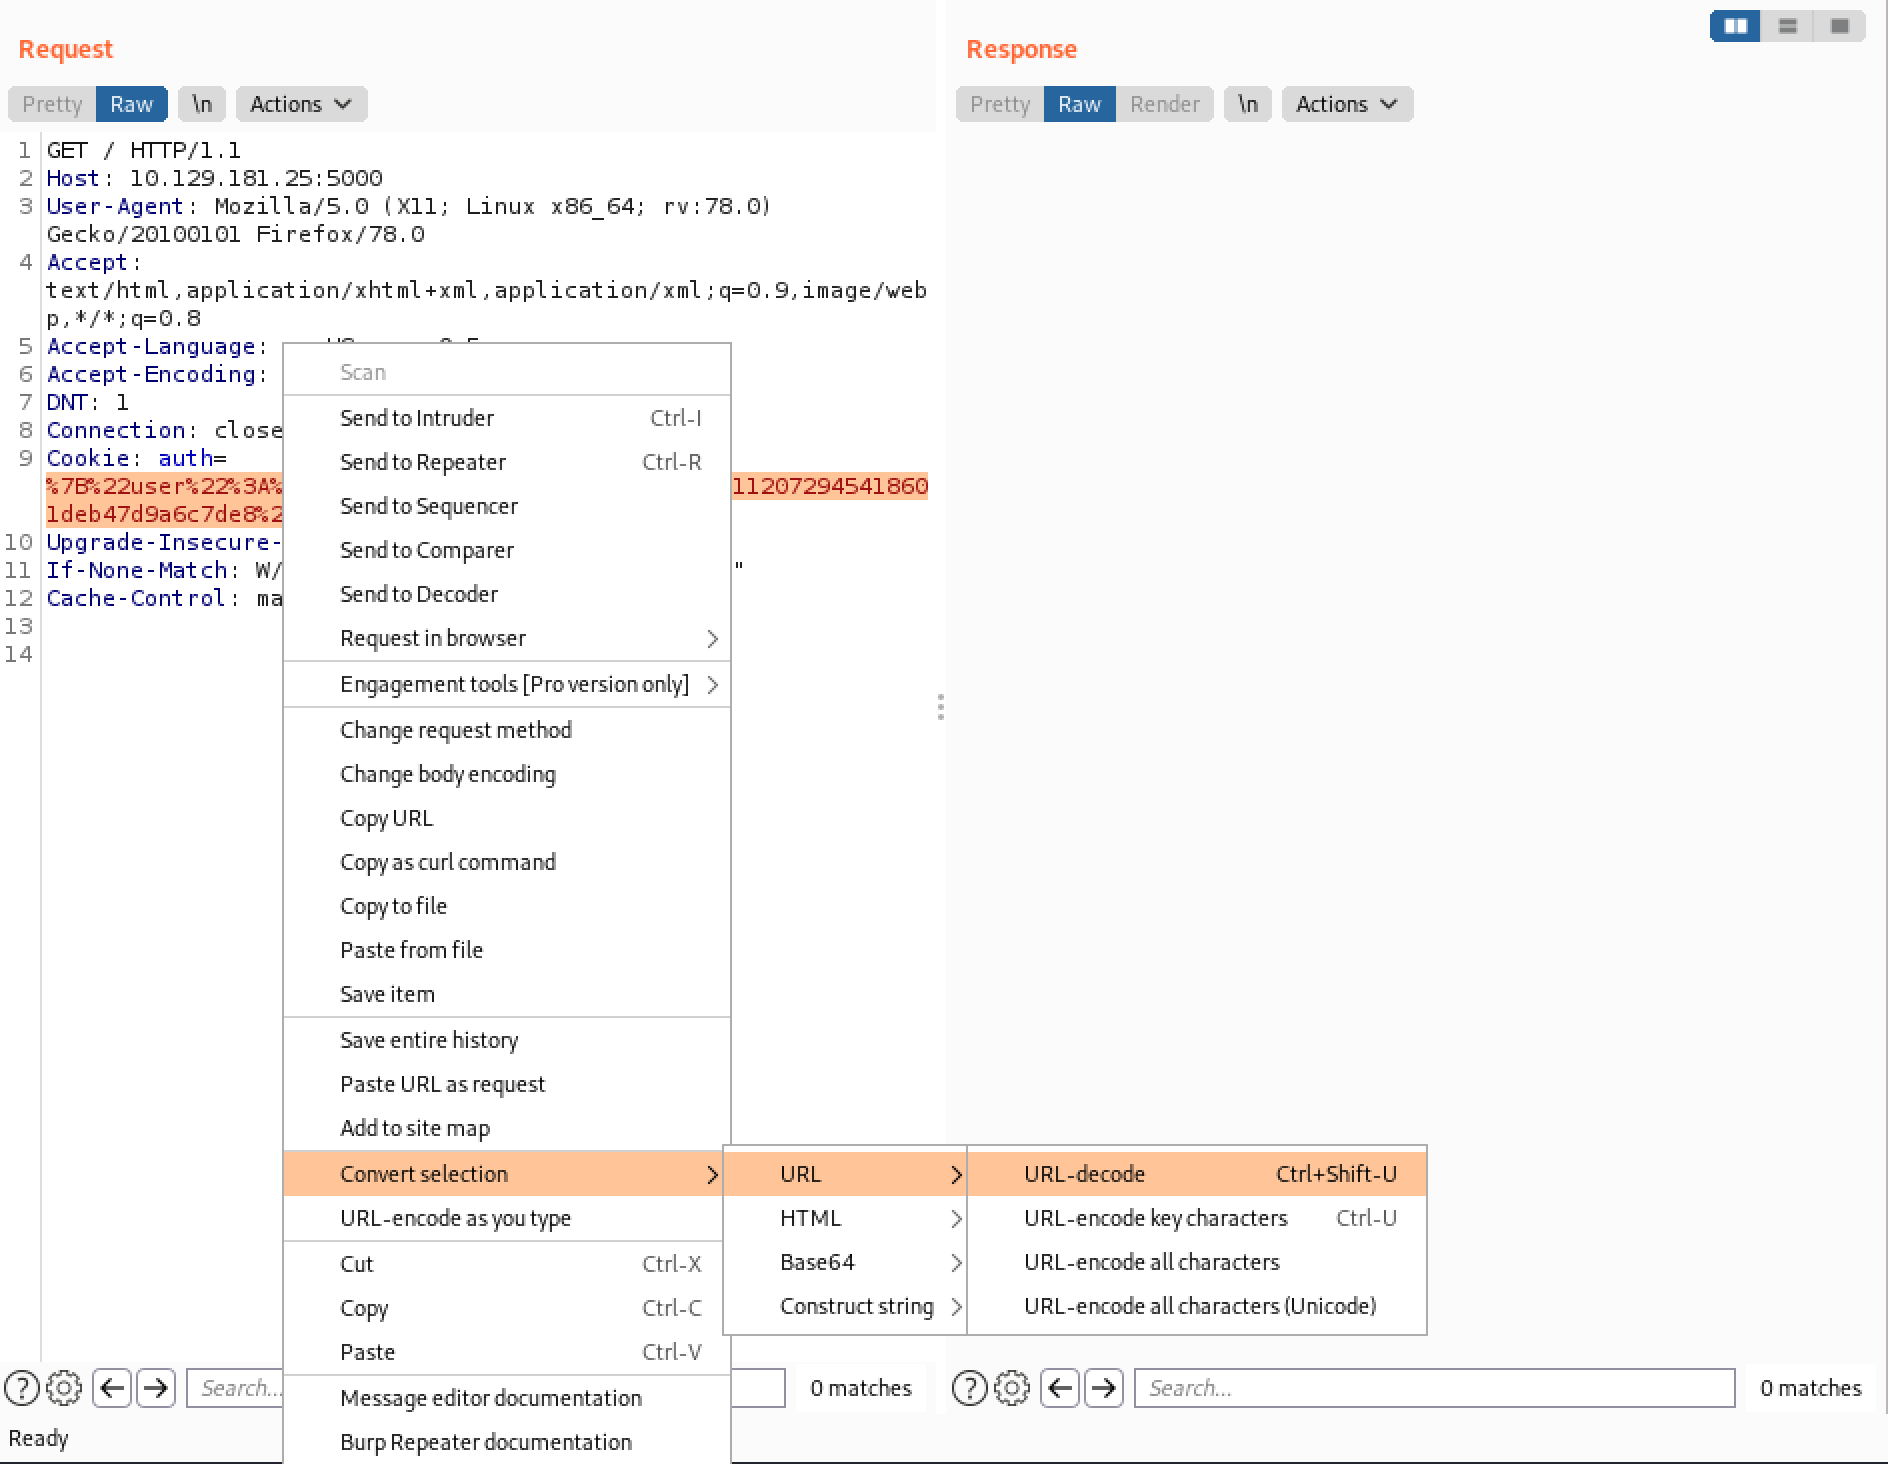Click the 'DNT: 1' header line
This screenshot has width=1888, height=1464.
point(88,402)
